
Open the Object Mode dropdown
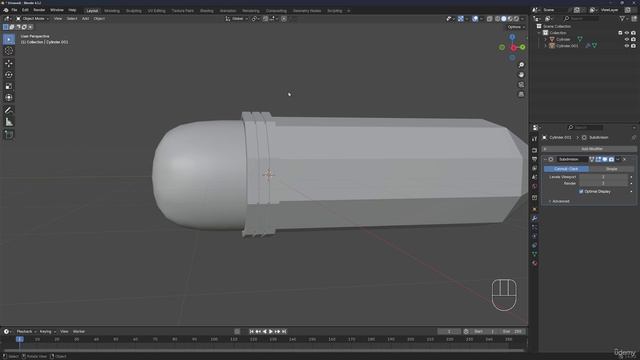pos(32,19)
